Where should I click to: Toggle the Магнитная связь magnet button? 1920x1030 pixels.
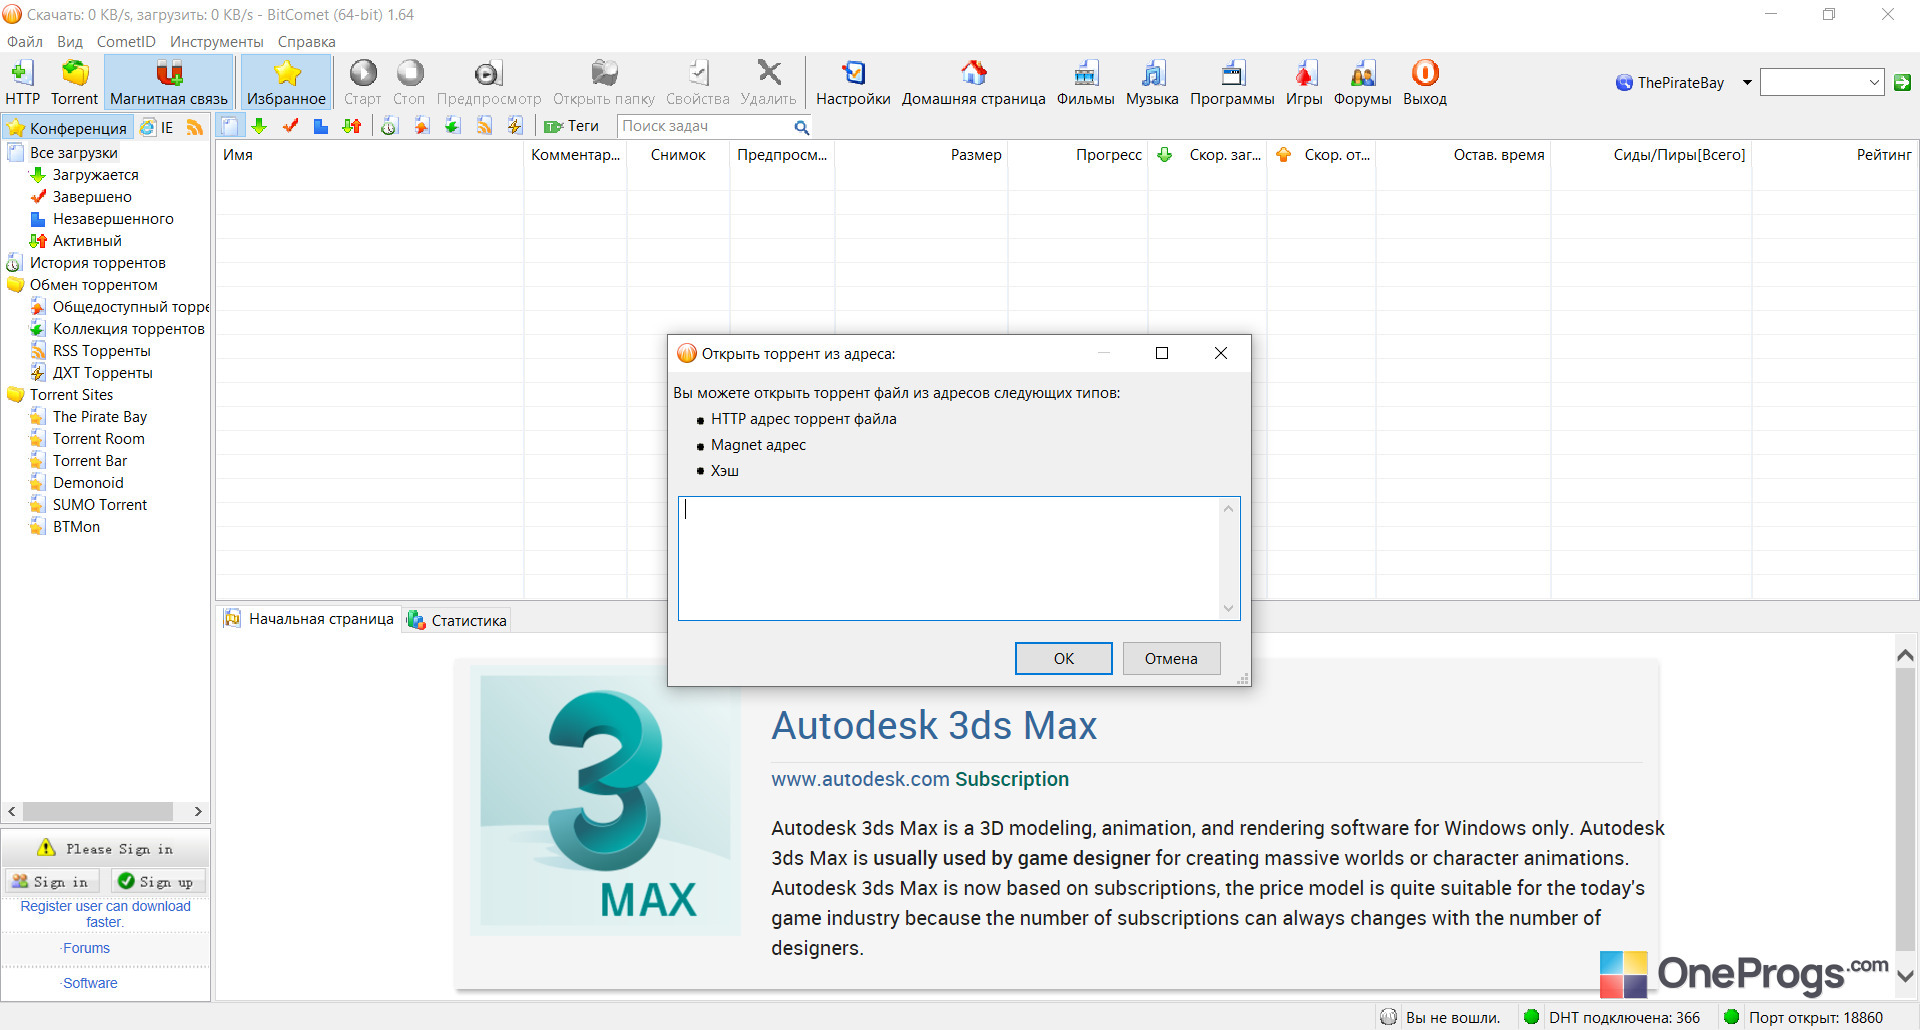(169, 82)
